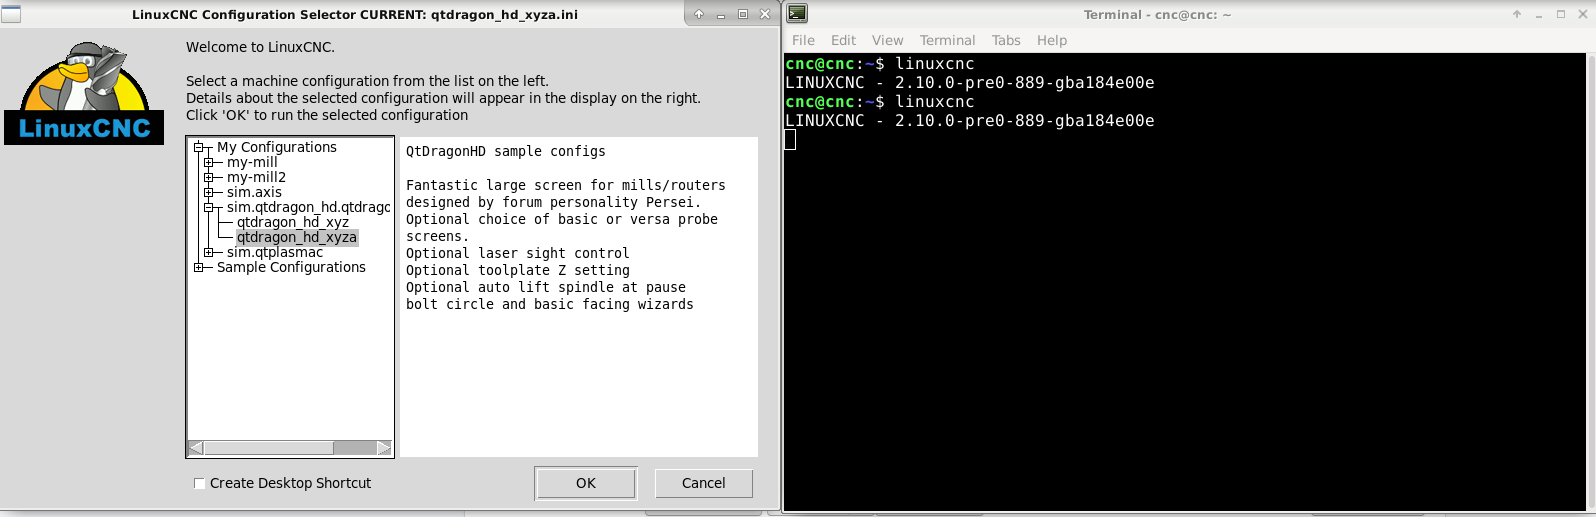Collapse the sim.qtdragon_hd tree node
The height and width of the screenshot is (517, 1596).
(208, 207)
